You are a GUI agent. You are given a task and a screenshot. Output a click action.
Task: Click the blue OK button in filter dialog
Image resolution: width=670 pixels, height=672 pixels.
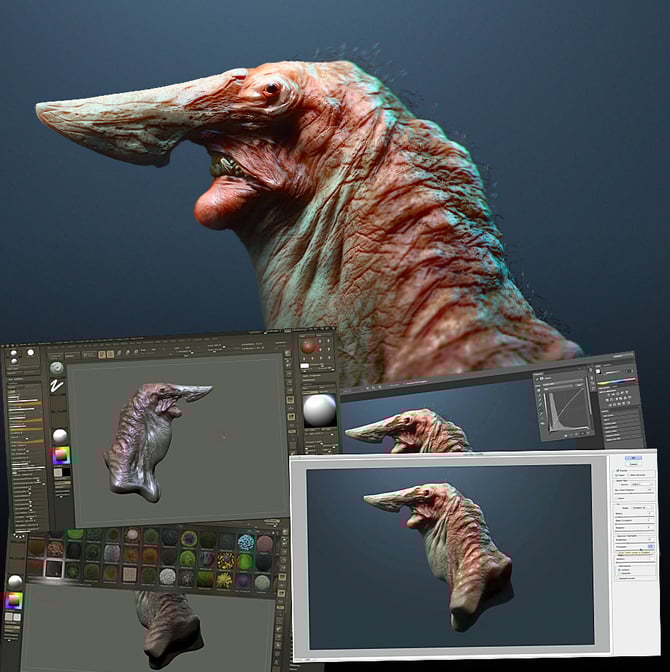633,458
